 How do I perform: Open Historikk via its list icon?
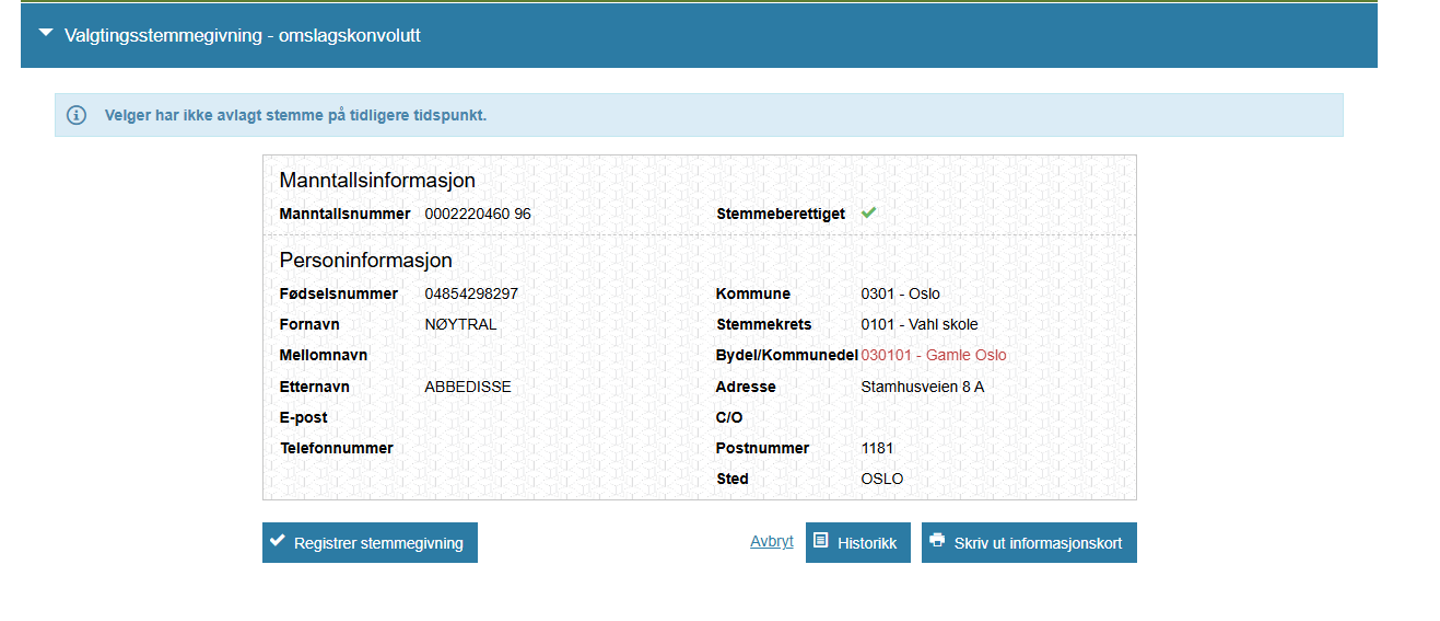tap(821, 541)
